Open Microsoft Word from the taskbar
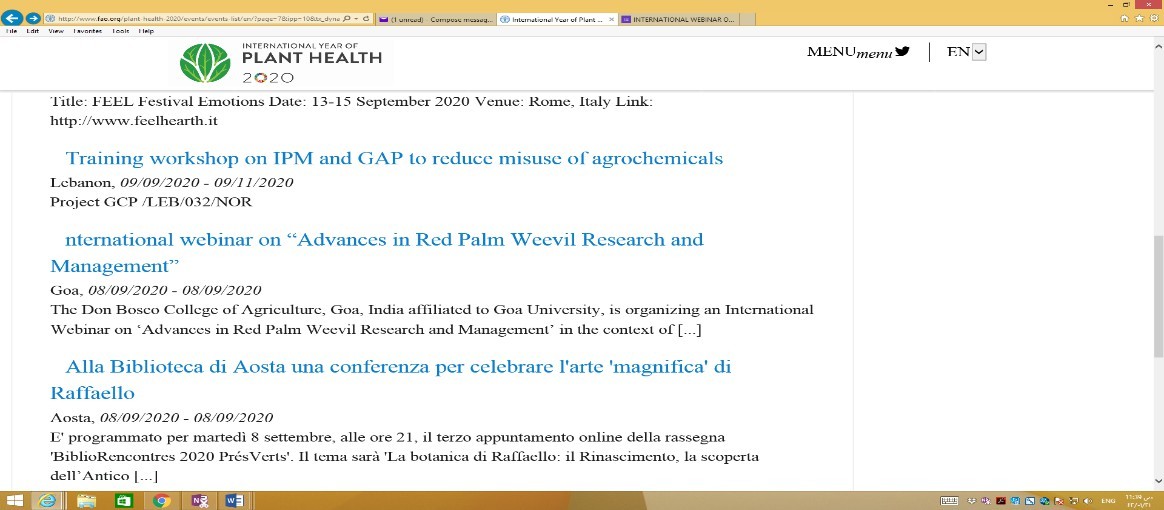Viewport: 1164px width, 510px height. (234, 501)
